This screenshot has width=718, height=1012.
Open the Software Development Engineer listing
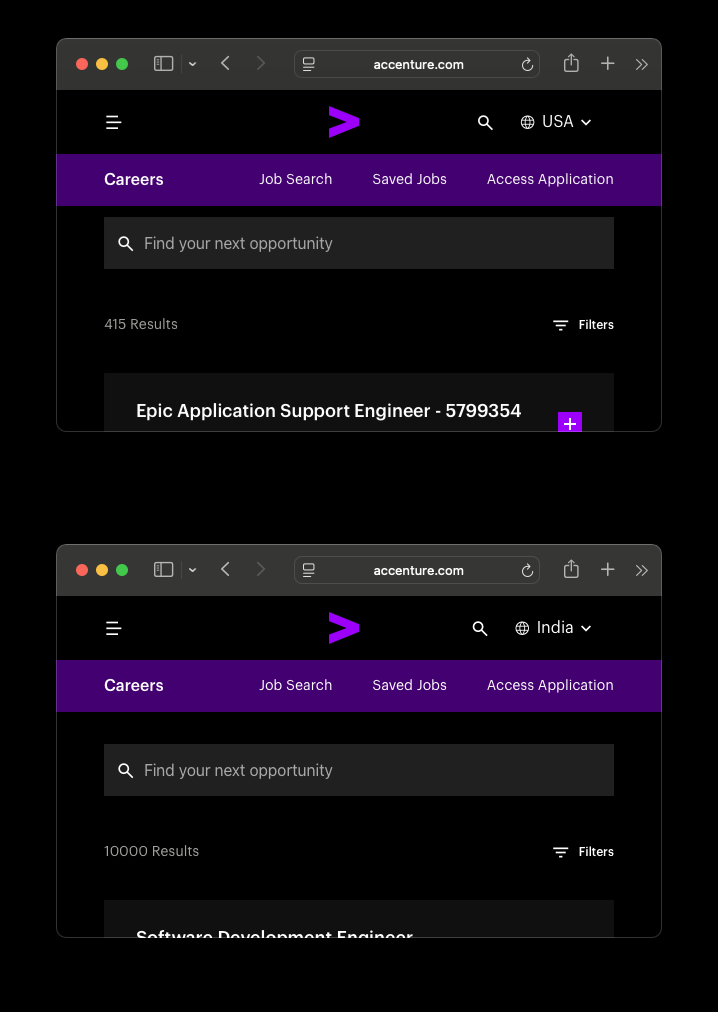click(274, 933)
